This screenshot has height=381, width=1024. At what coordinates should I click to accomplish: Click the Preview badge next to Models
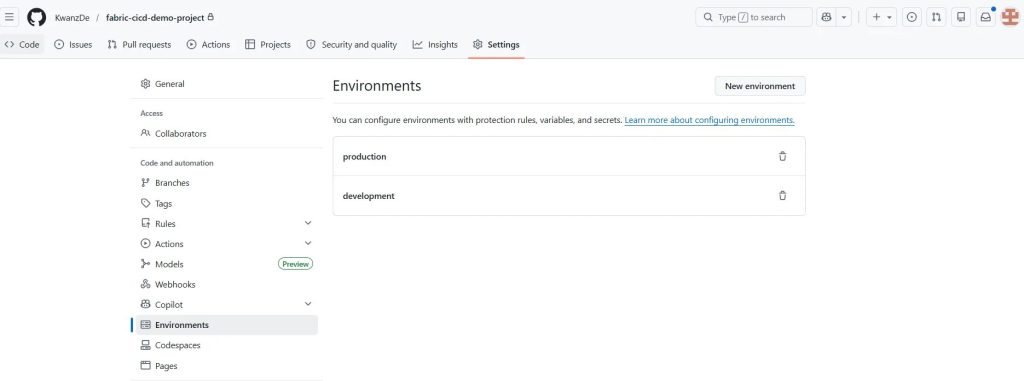295,264
